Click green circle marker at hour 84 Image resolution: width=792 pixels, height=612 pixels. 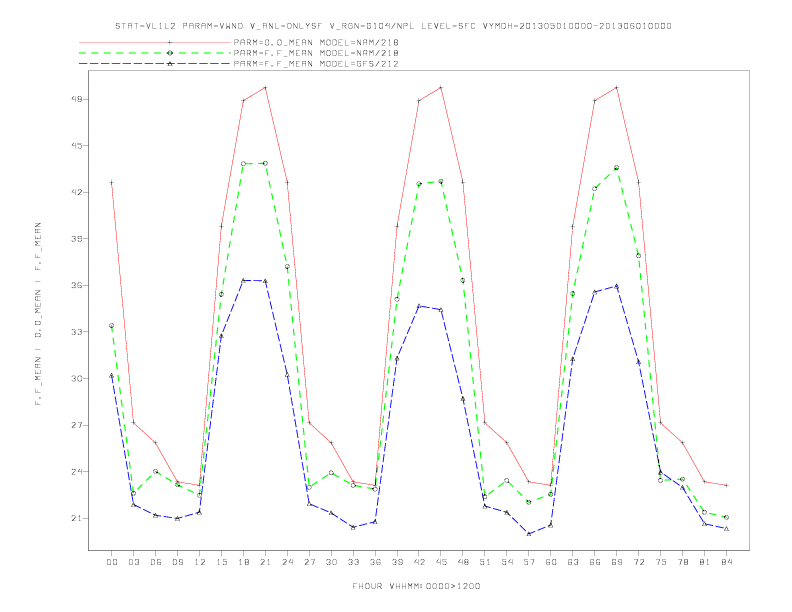727,517
